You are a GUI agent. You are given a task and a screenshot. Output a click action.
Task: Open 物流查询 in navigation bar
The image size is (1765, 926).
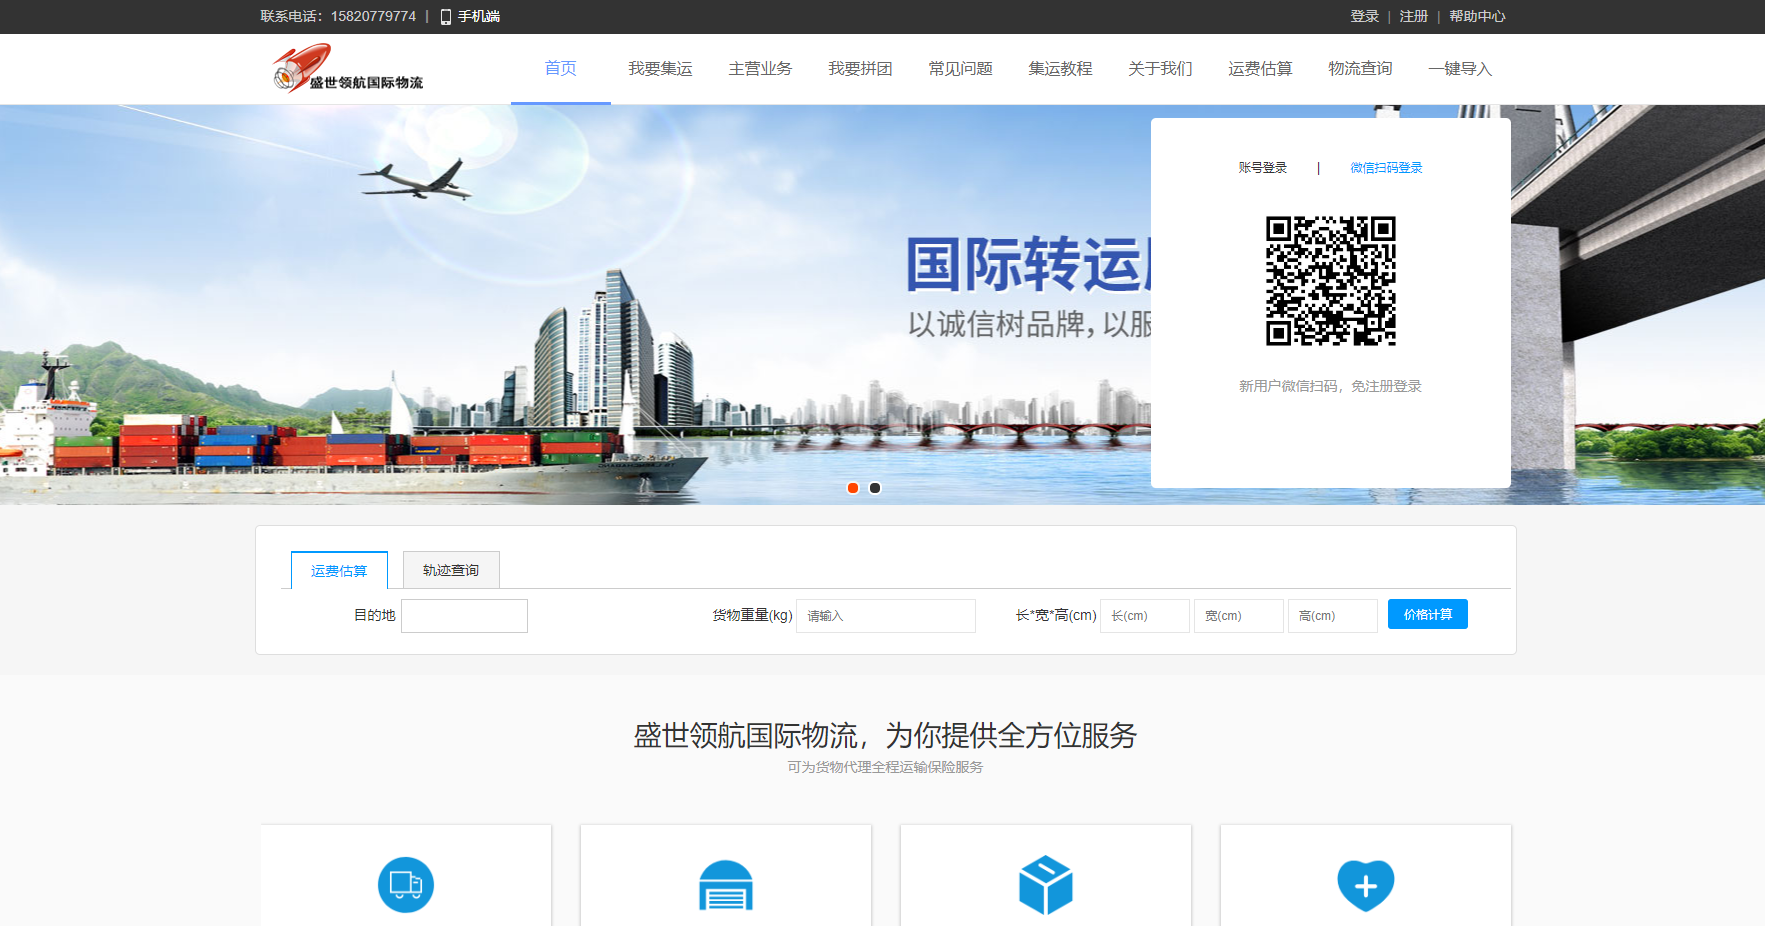tap(1361, 68)
